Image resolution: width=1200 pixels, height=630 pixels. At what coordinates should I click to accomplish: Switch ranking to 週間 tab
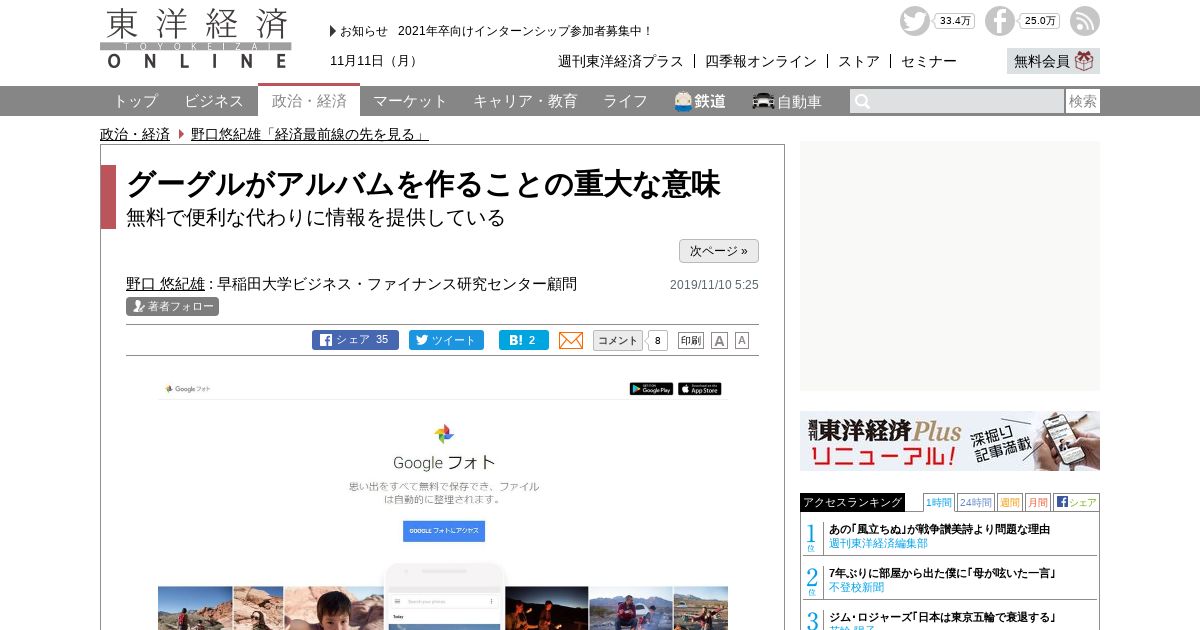pyautogui.click(x=1009, y=502)
